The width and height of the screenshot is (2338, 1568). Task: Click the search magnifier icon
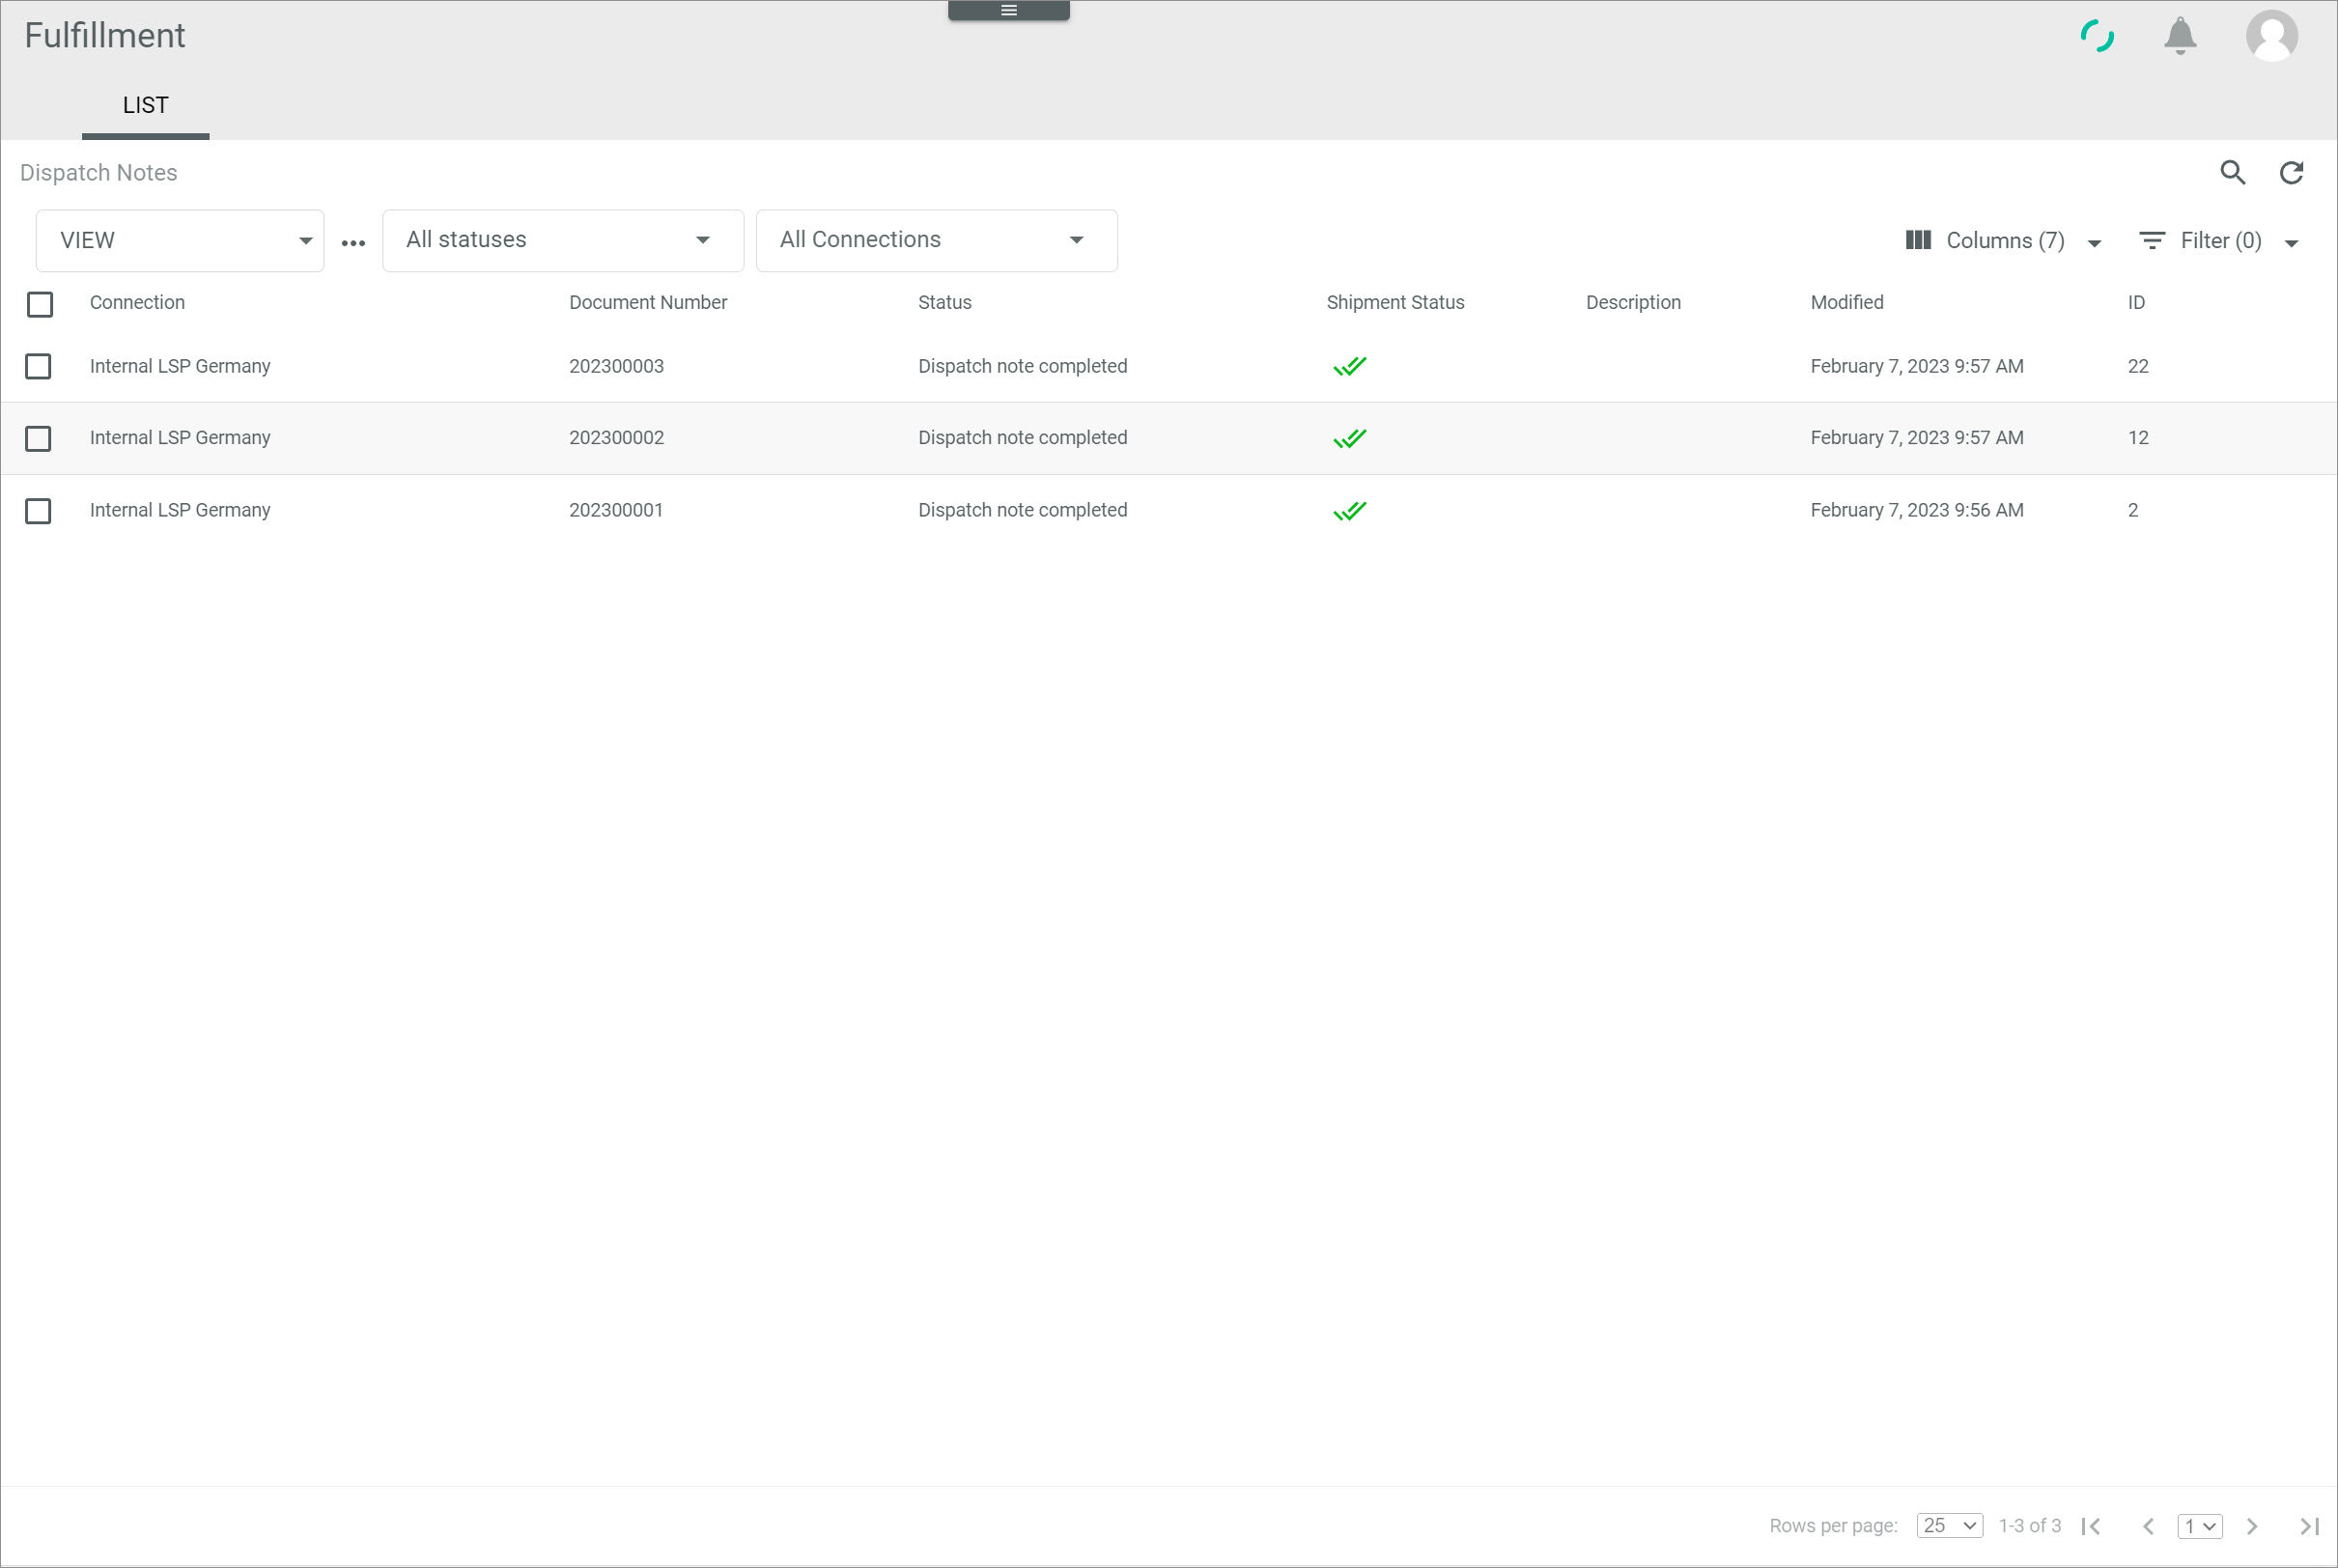[x=2232, y=173]
